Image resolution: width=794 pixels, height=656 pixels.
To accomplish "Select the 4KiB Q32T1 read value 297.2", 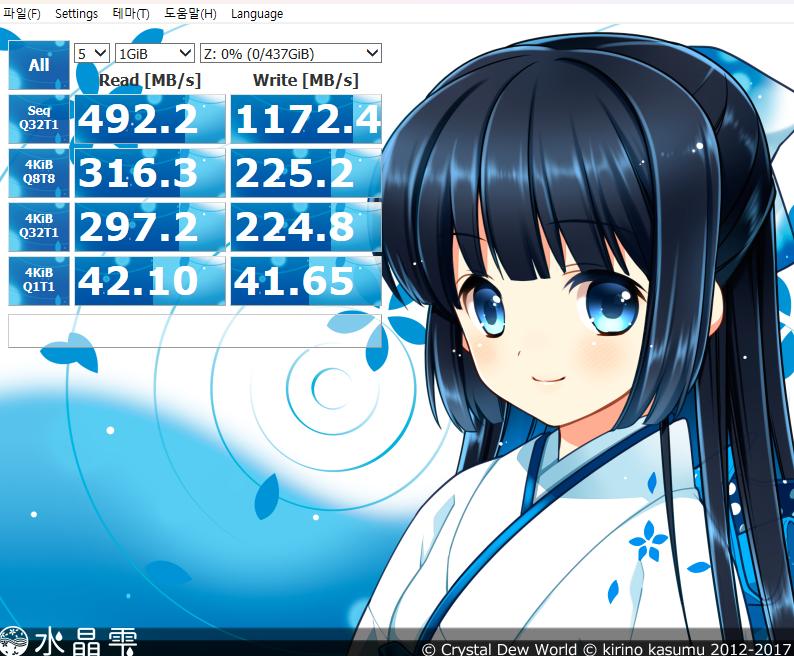I will [x=150, y=227].
